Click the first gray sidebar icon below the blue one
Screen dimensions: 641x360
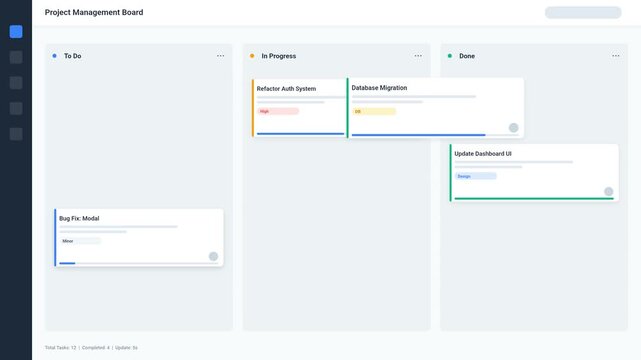click(x=16, y=57)
